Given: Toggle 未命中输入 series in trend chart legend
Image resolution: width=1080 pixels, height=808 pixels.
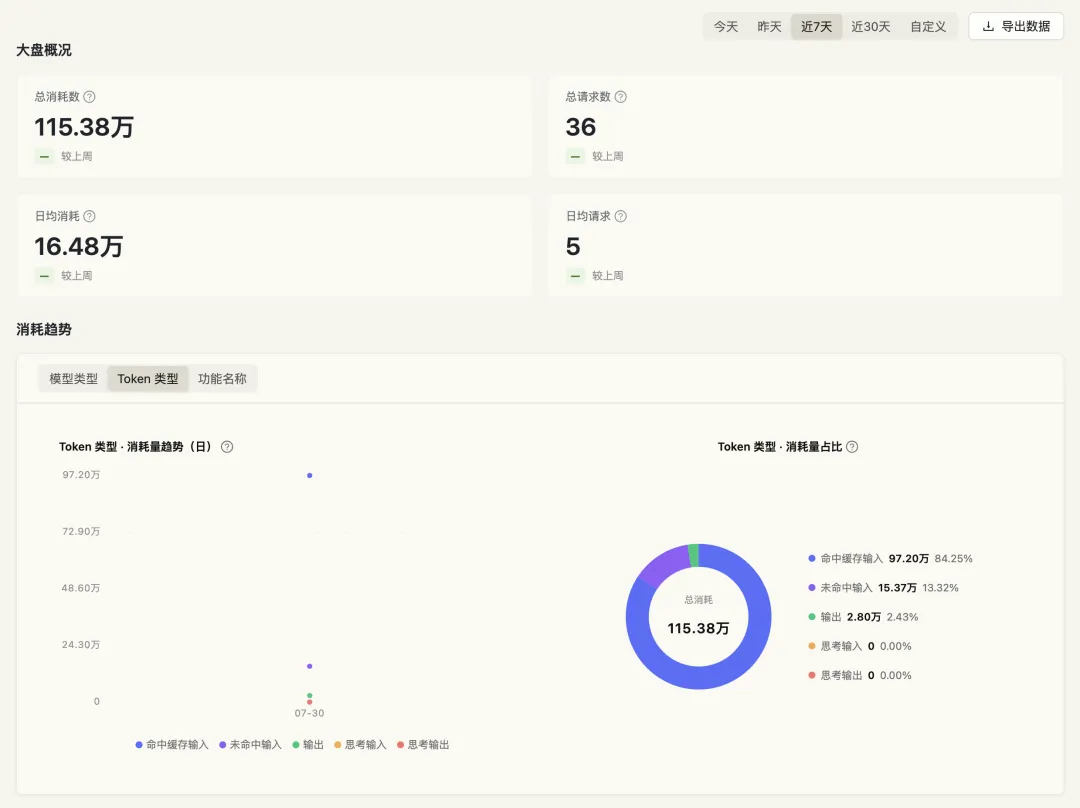Looking at the screenshot, I should coord(251,745).
